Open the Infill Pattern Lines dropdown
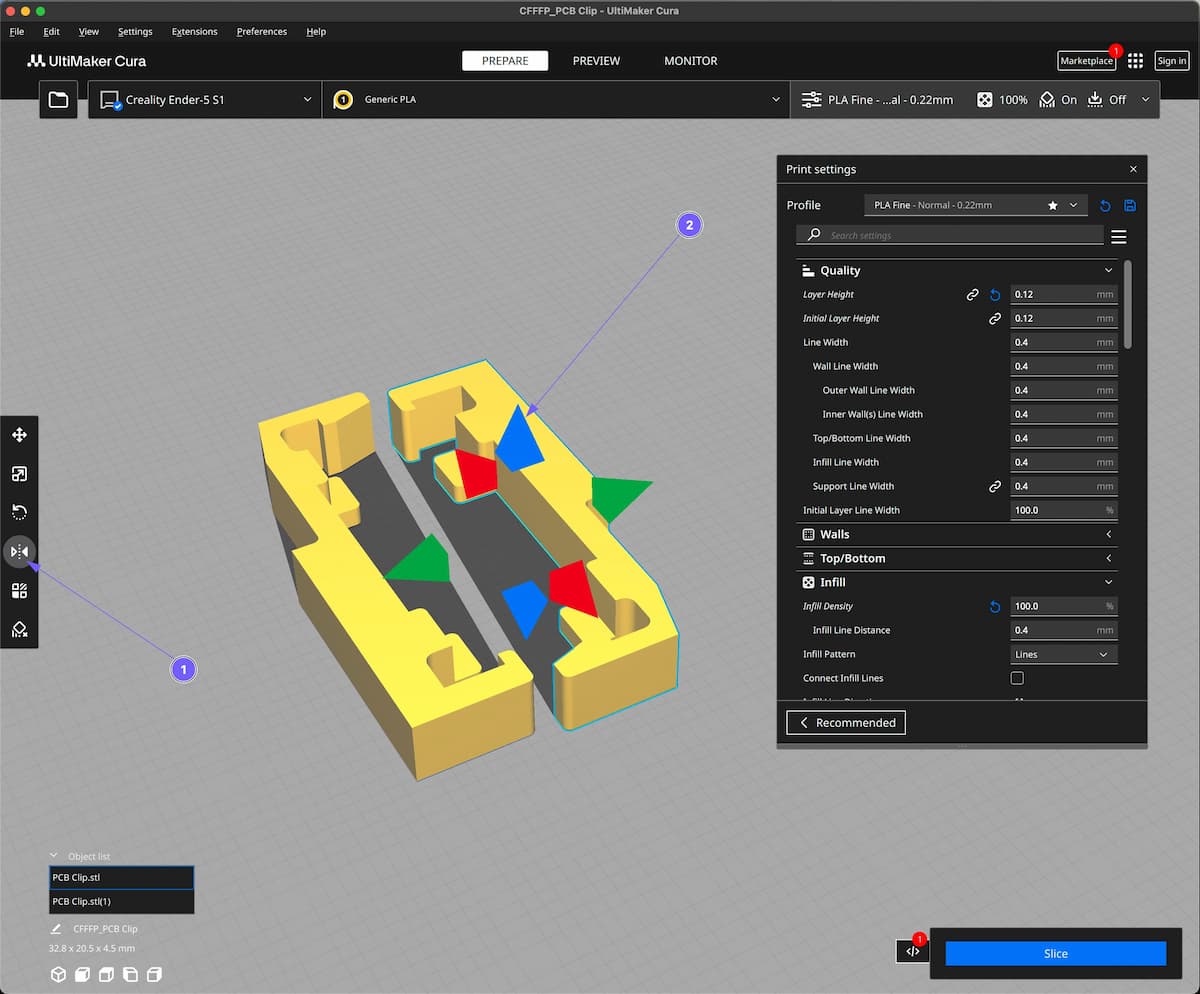 tap(1064, 655)
